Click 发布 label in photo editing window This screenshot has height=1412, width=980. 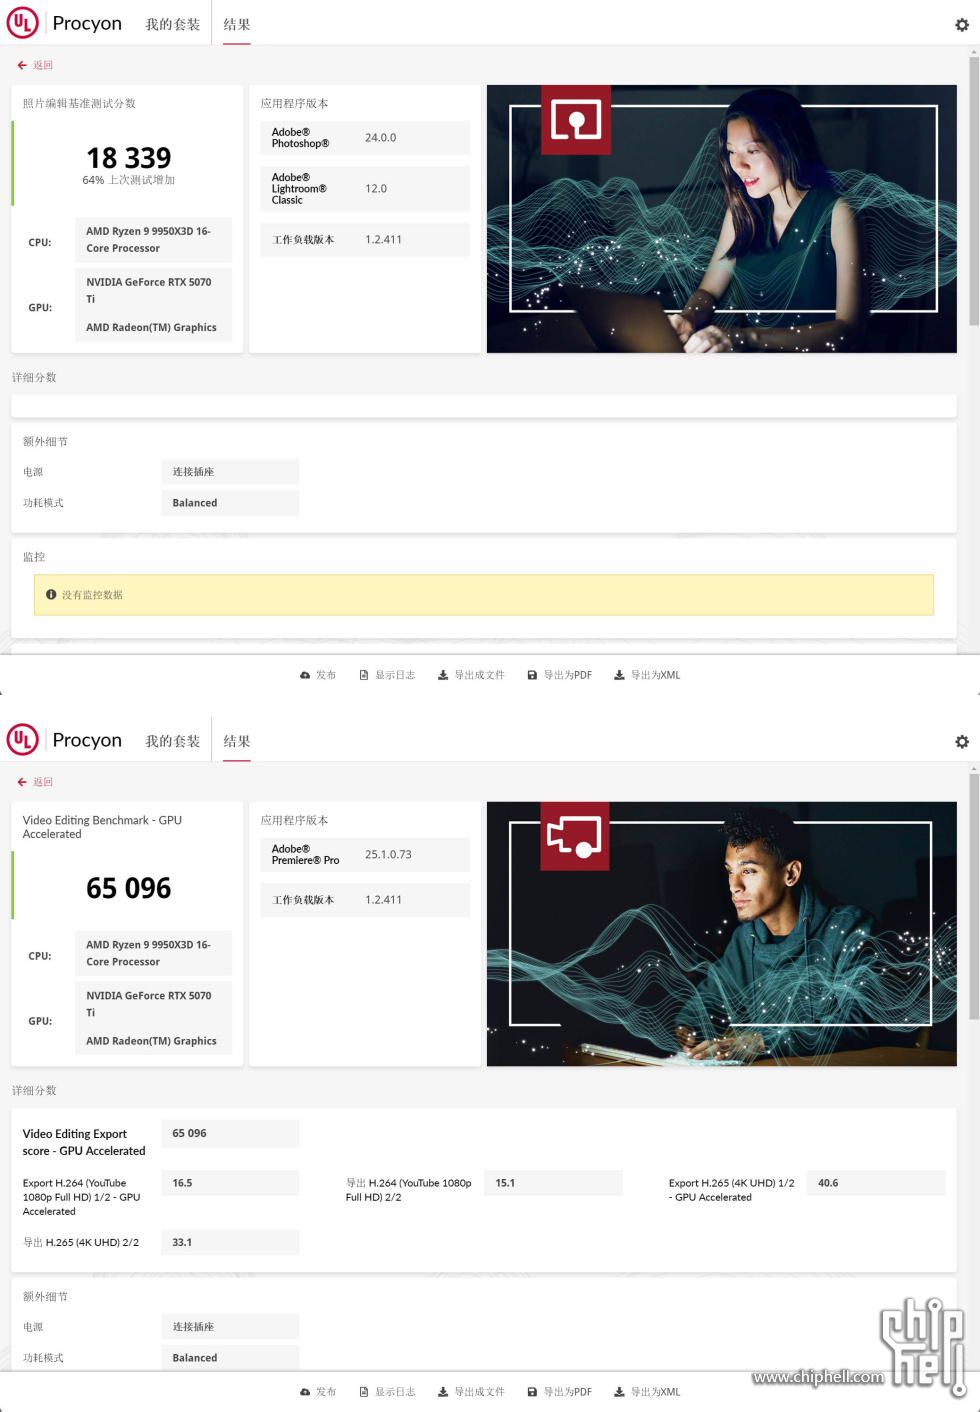[x=326, y=675]
